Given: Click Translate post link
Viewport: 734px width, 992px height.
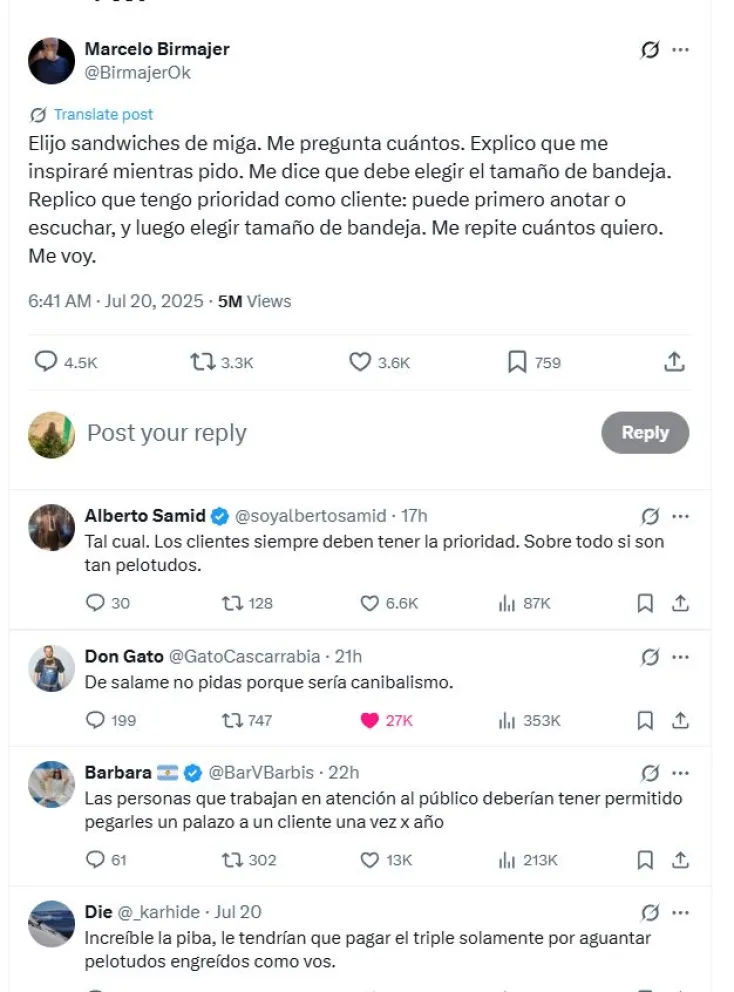Looking at the screenshot, I should (x=103, y=114).
